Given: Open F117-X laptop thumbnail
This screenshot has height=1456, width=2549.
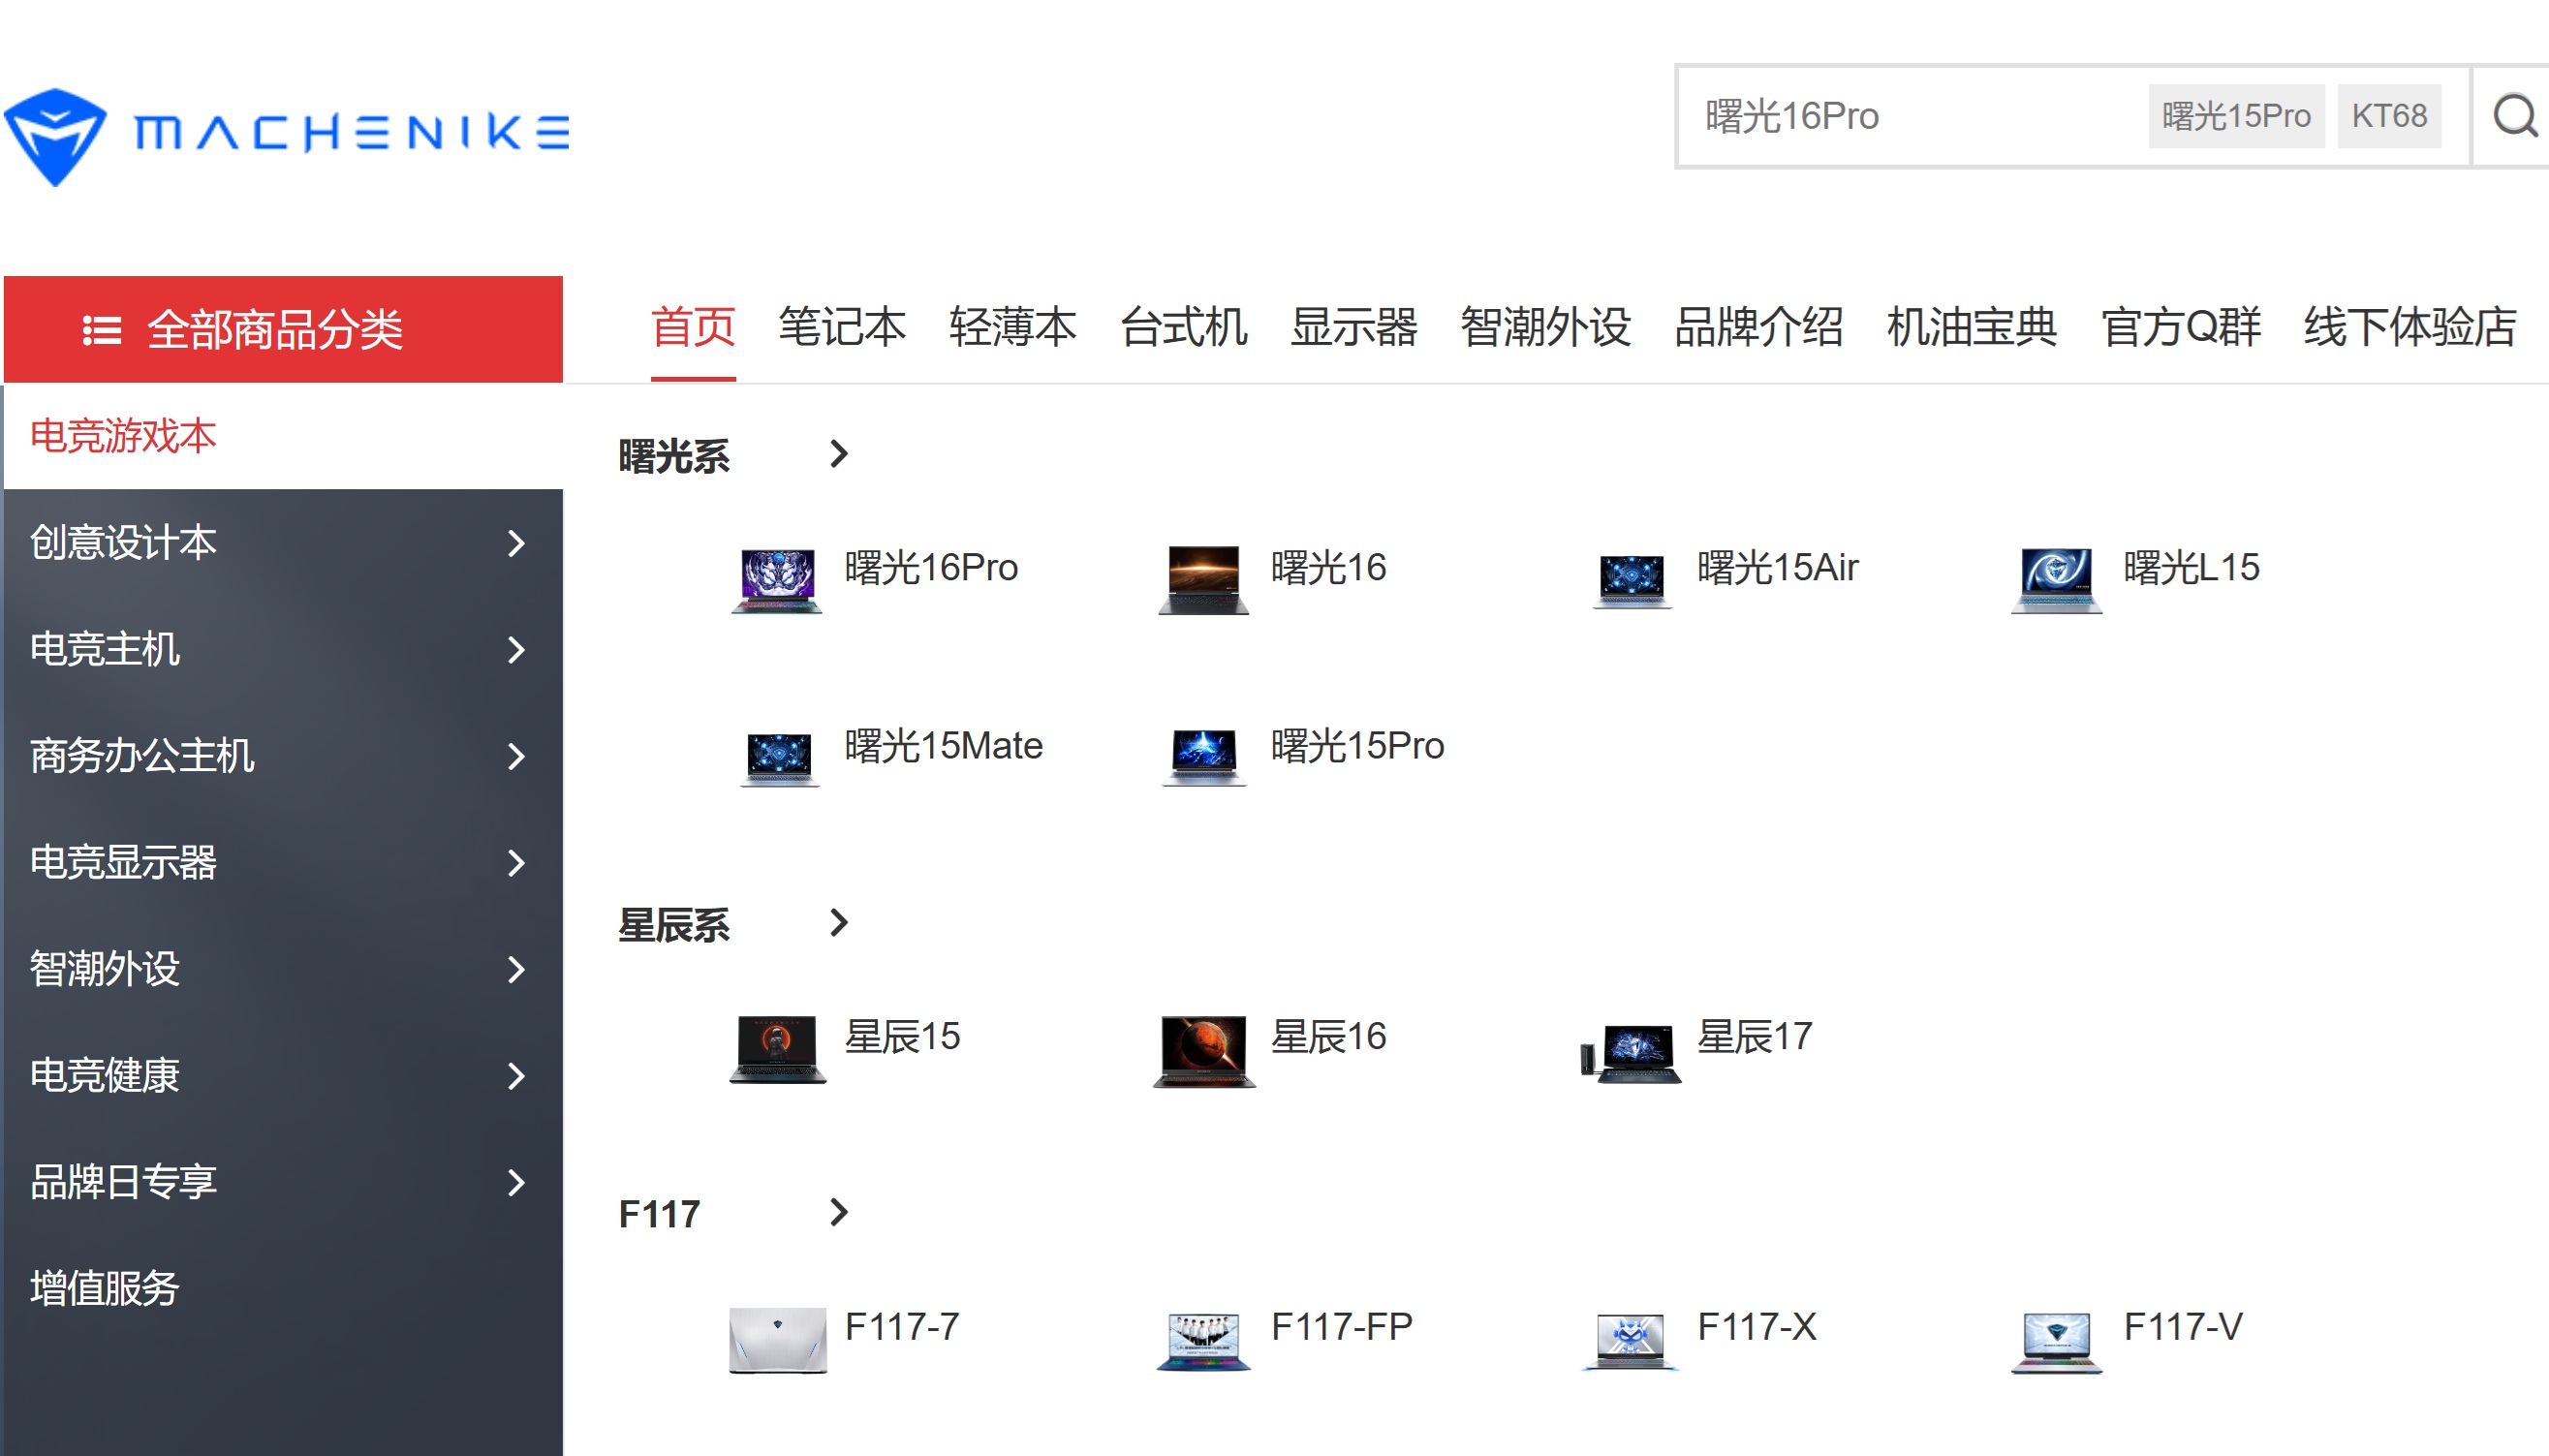Looking at the screenshot, I should coord(1630,1341).
